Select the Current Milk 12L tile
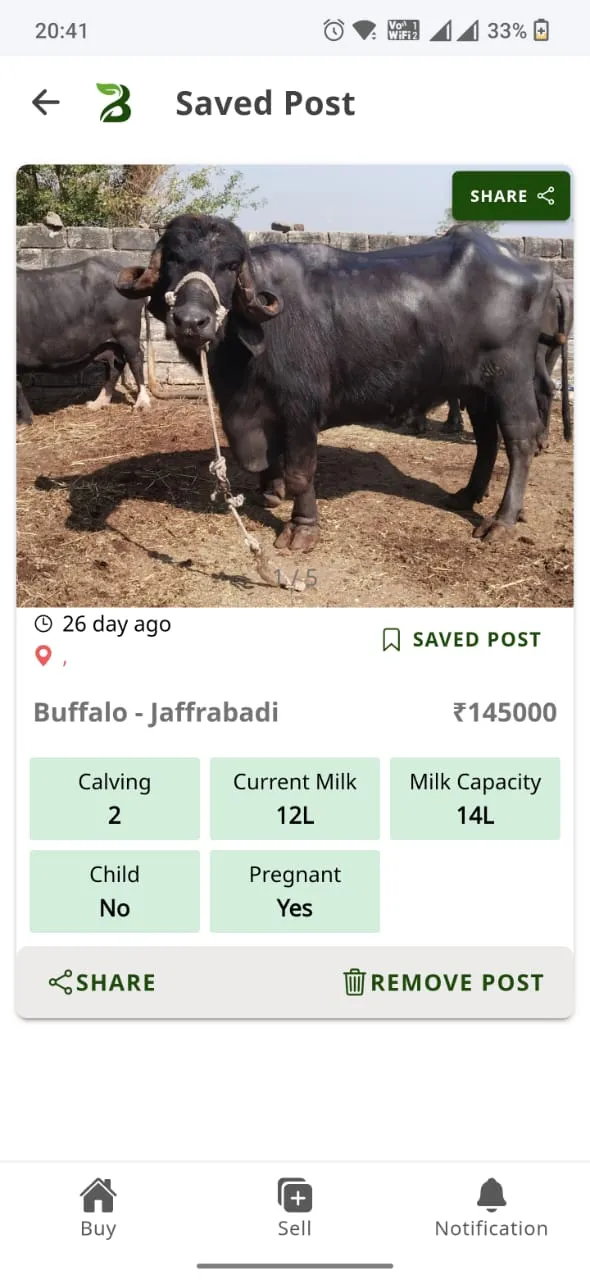The height and width of the screenshot is (1280, 590). [295, 798]
